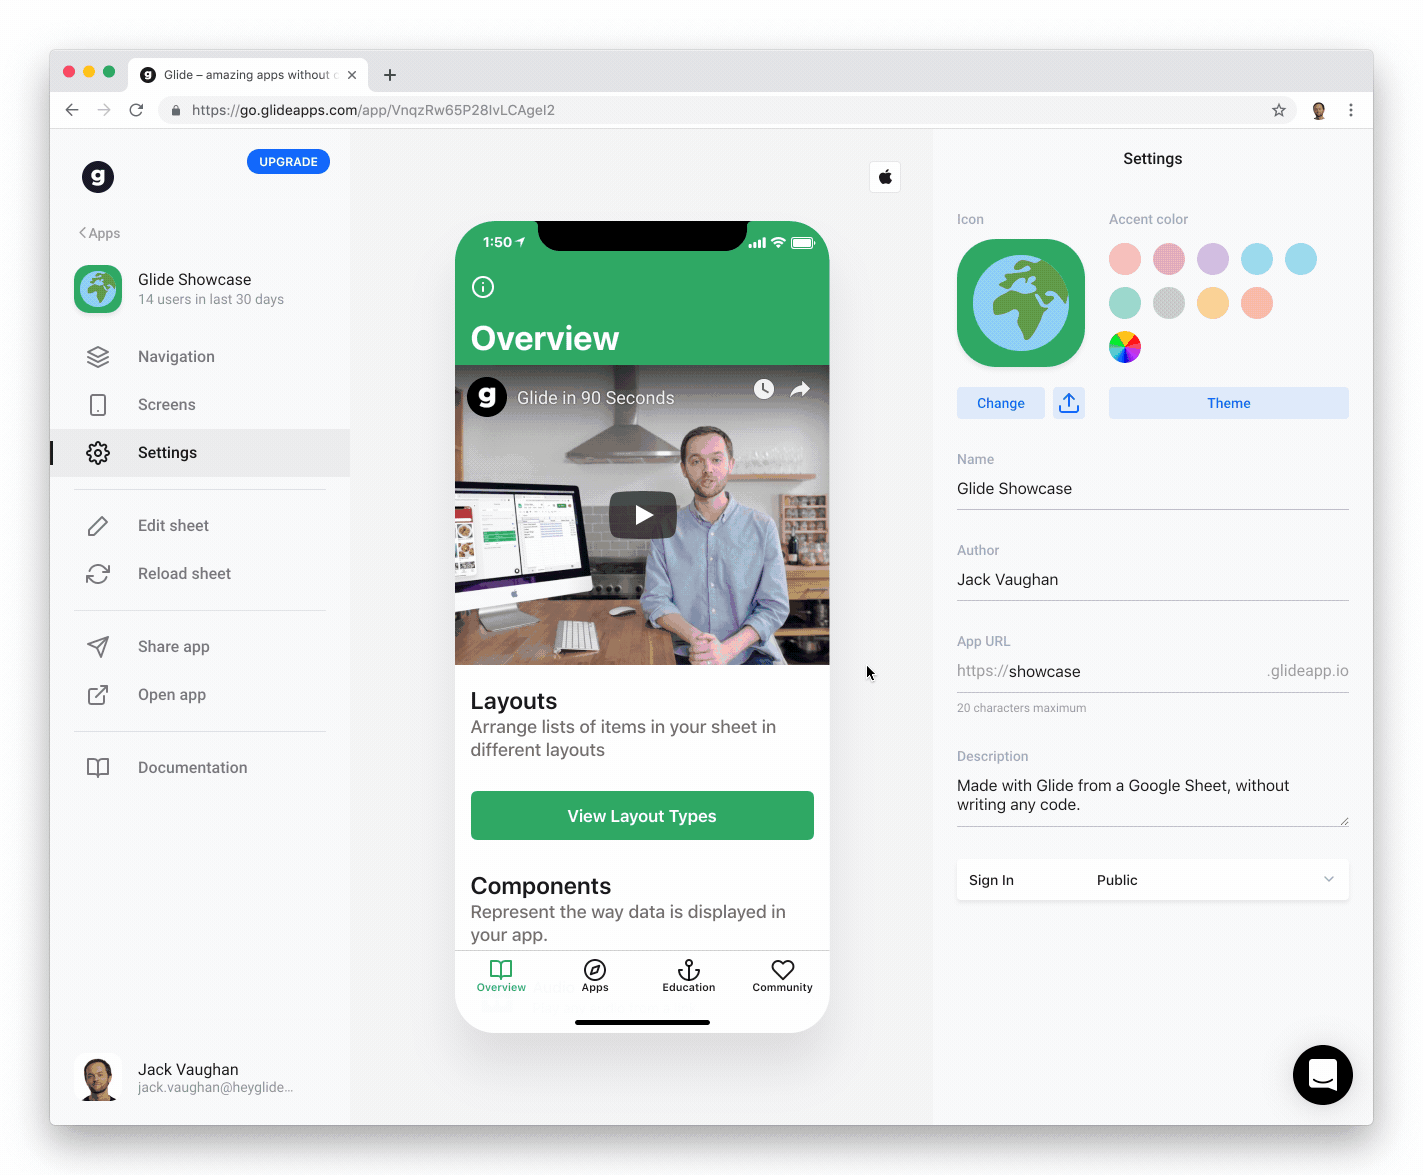This screenshot has width=1423, height=1175.
Task: Select the lavender accent color
Action: click(x=1213, y=259)
